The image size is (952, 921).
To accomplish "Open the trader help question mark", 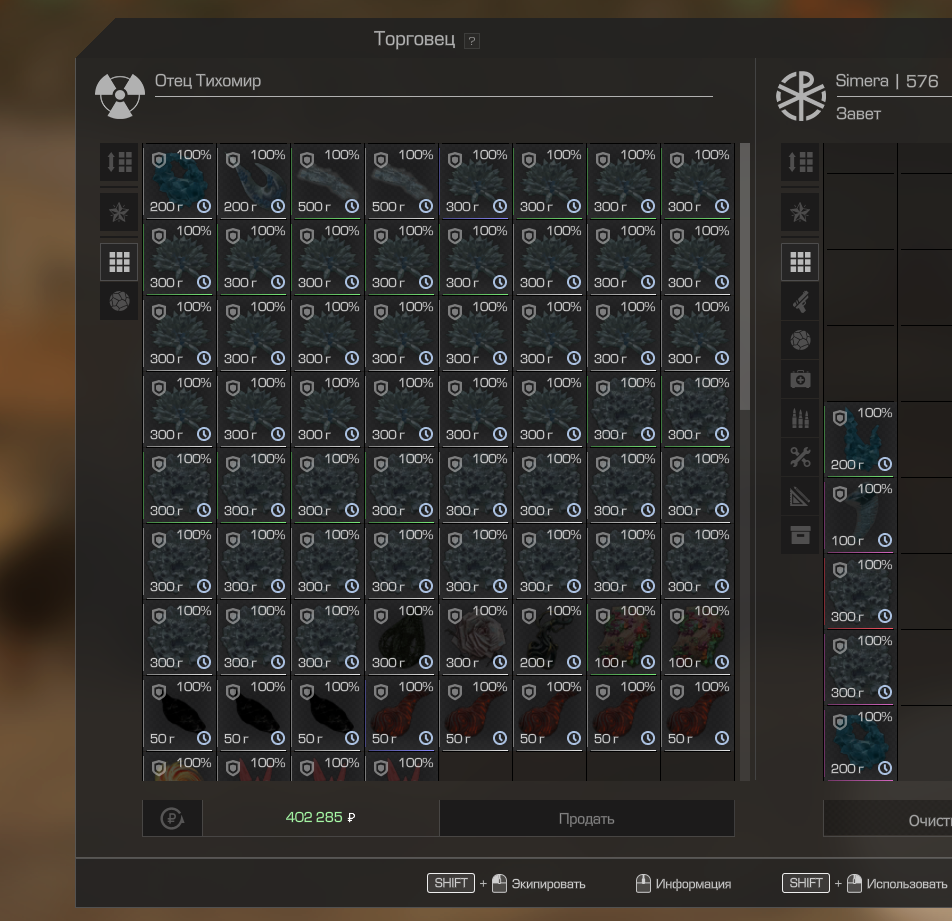I will pyautogui.click(x=471, y=41).
